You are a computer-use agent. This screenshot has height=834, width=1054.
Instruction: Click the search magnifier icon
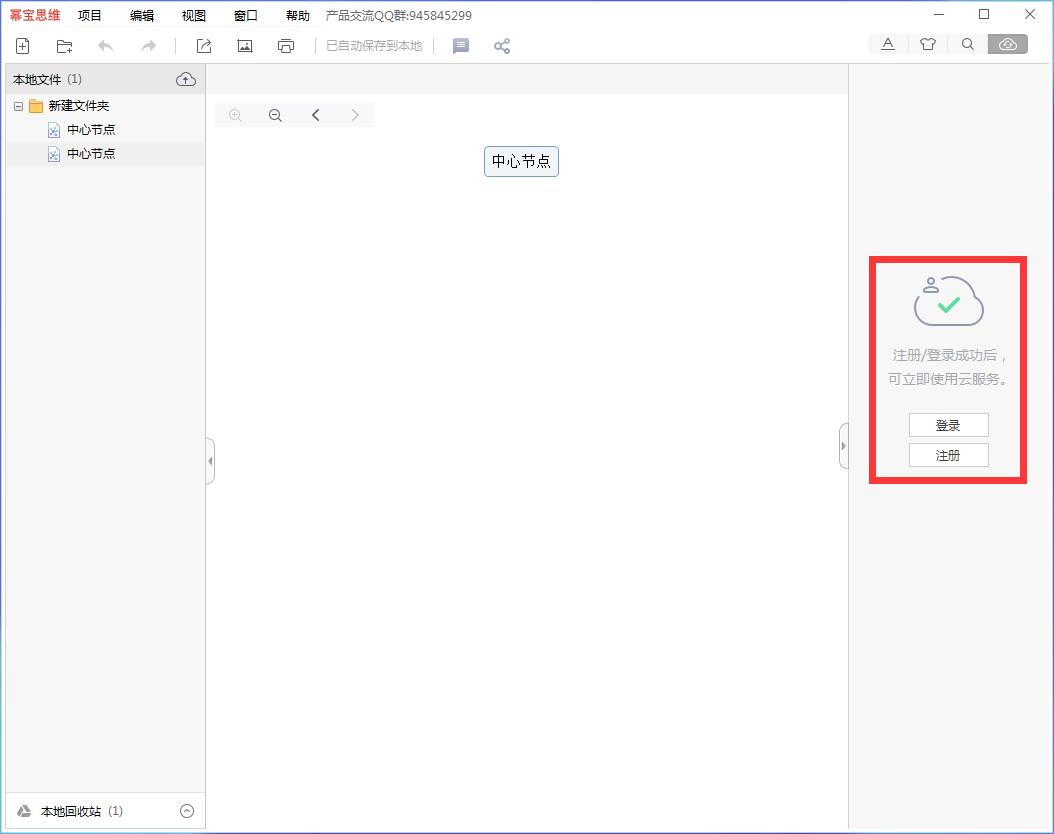coord(968,44)
